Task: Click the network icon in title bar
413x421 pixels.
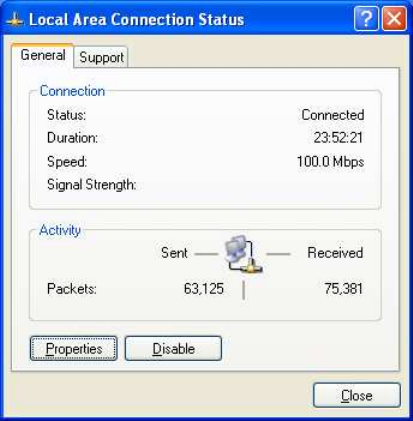Action: click(15, 20)
